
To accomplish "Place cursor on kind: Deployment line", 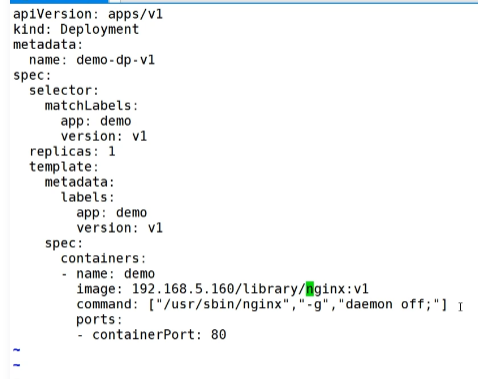I will point(76,29).
